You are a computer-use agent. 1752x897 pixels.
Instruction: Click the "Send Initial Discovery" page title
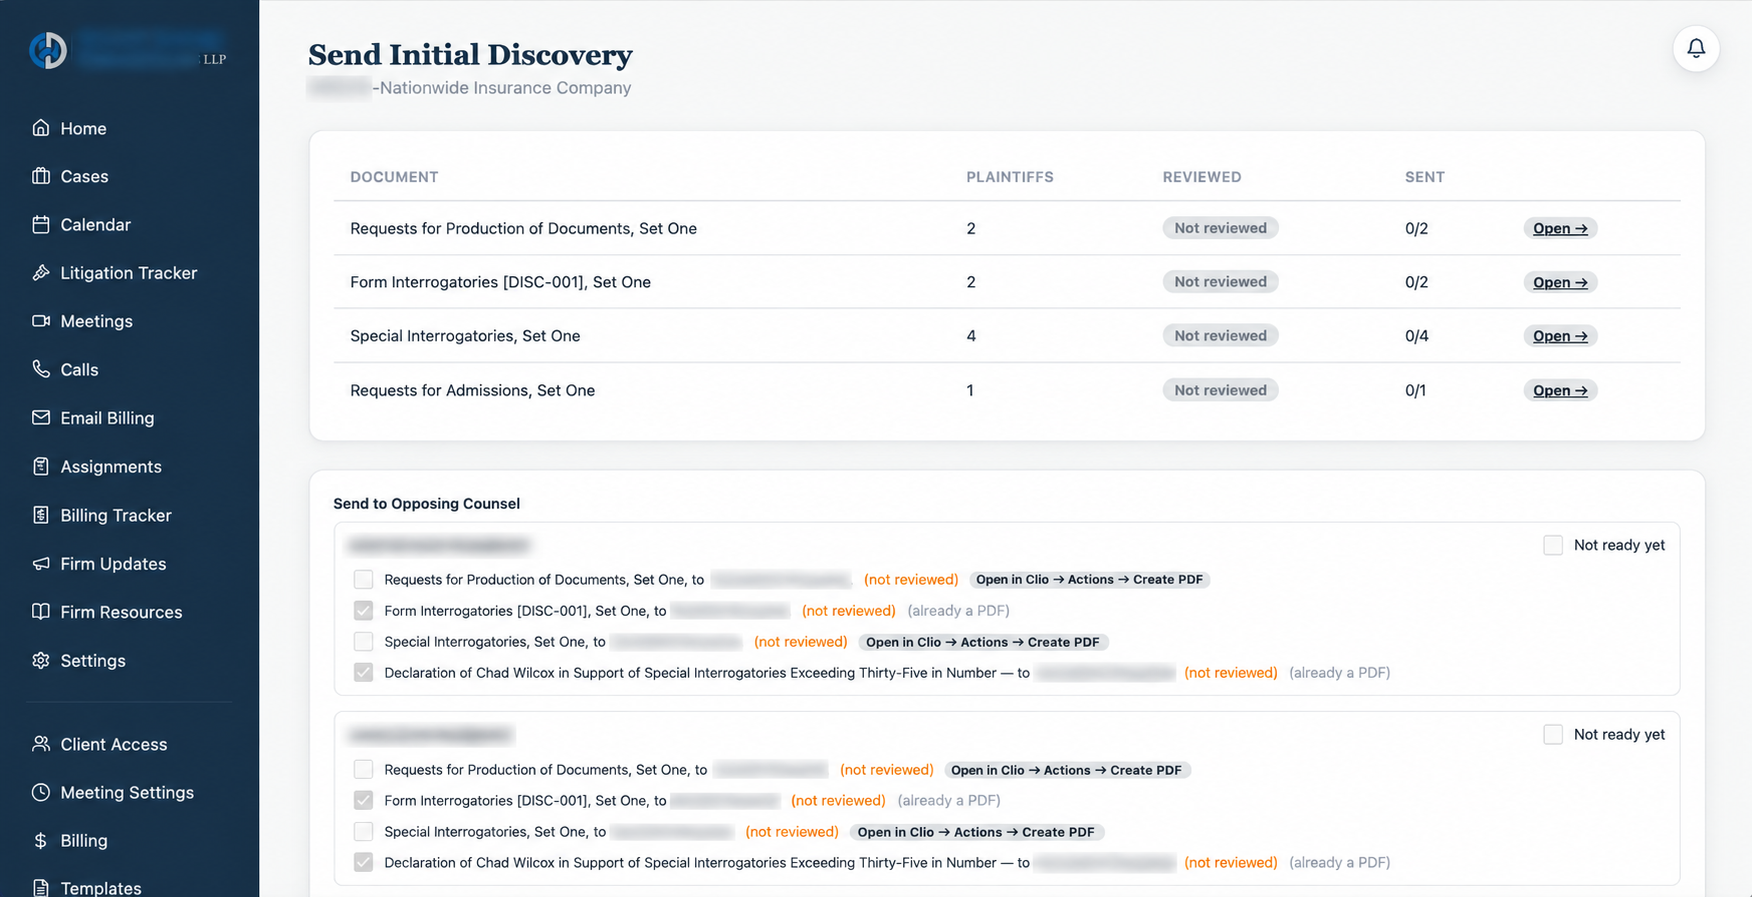[x=470, y=54]
